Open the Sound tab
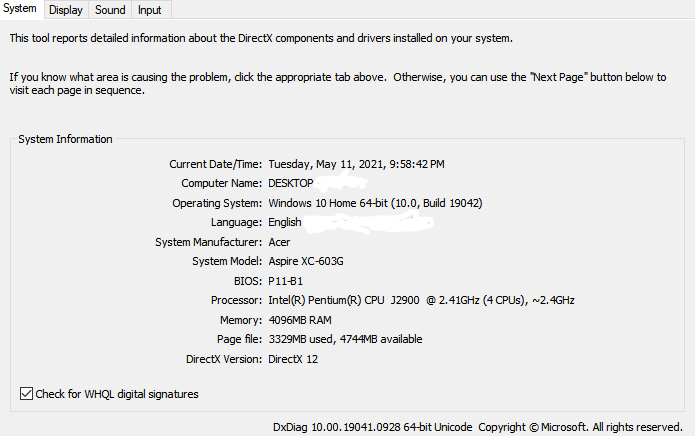The height and width of the screenshot is (436, 695). point(110,10)
